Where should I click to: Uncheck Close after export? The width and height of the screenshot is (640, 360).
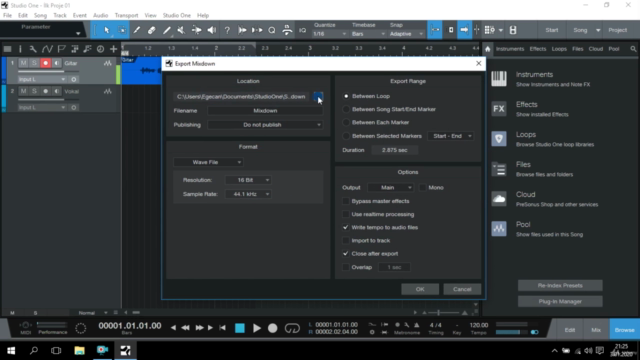pyautogui.click(x=346, y=253)
